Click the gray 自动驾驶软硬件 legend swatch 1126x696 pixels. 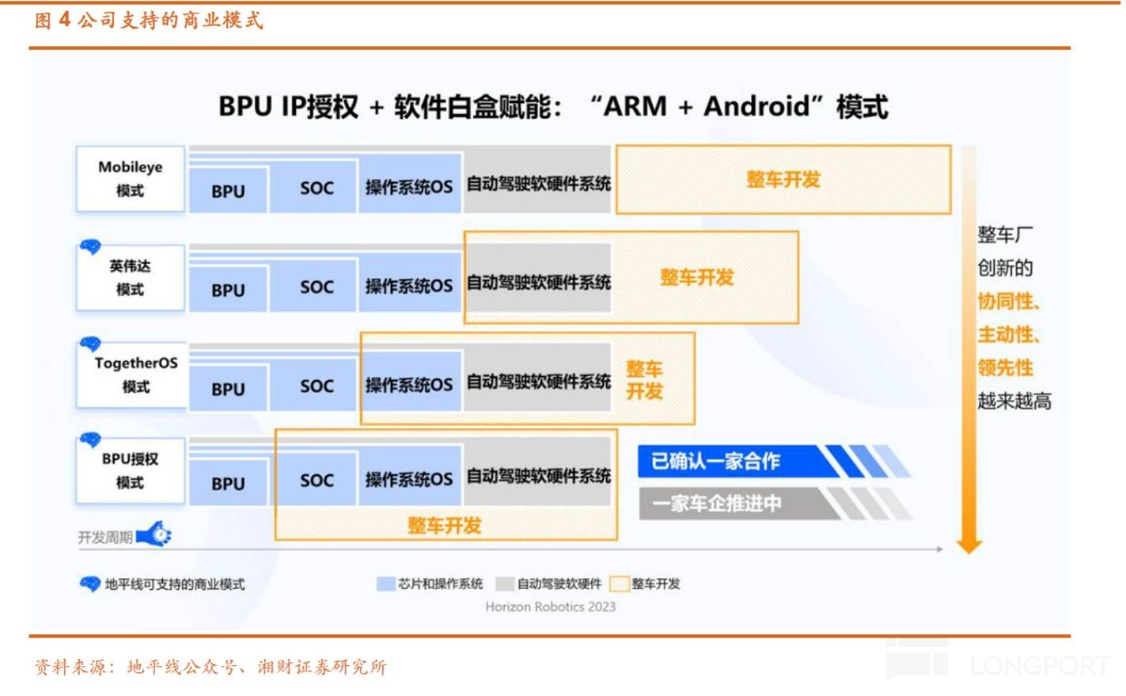point(503,584)
